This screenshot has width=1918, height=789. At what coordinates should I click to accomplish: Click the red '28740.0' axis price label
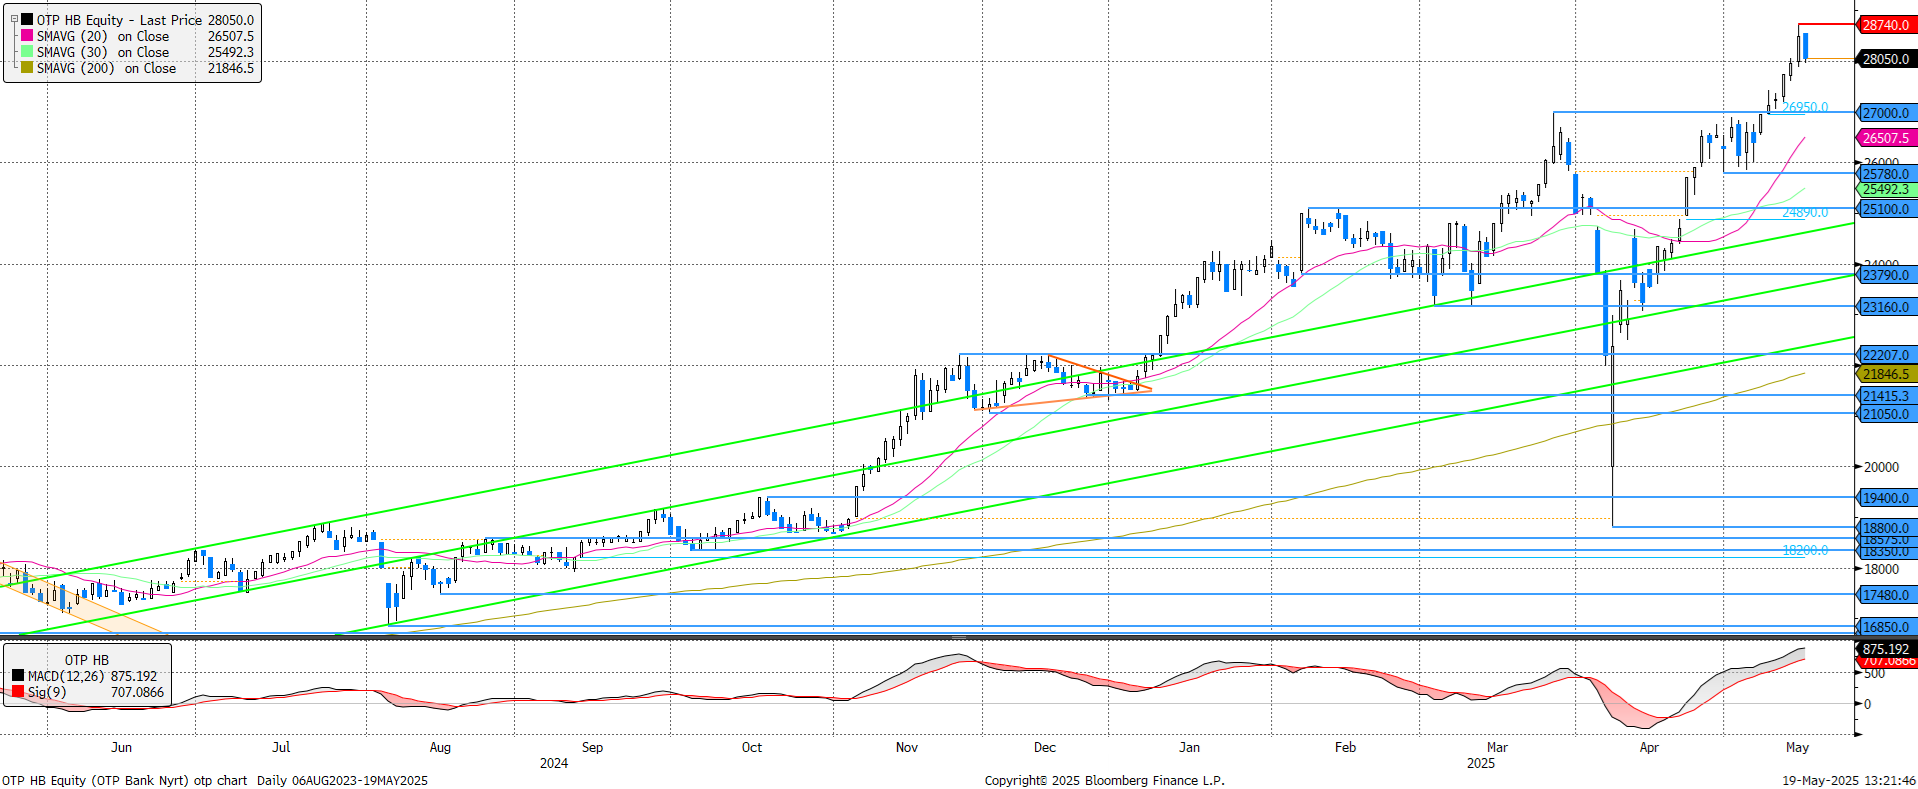(x=1886, y=25)
